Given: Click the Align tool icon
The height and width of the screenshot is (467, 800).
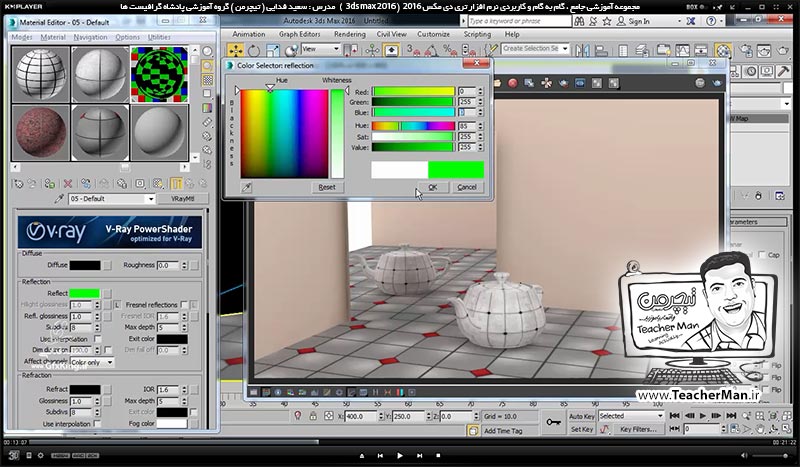Looking at the screenshot, I should [x=601, y=50].
